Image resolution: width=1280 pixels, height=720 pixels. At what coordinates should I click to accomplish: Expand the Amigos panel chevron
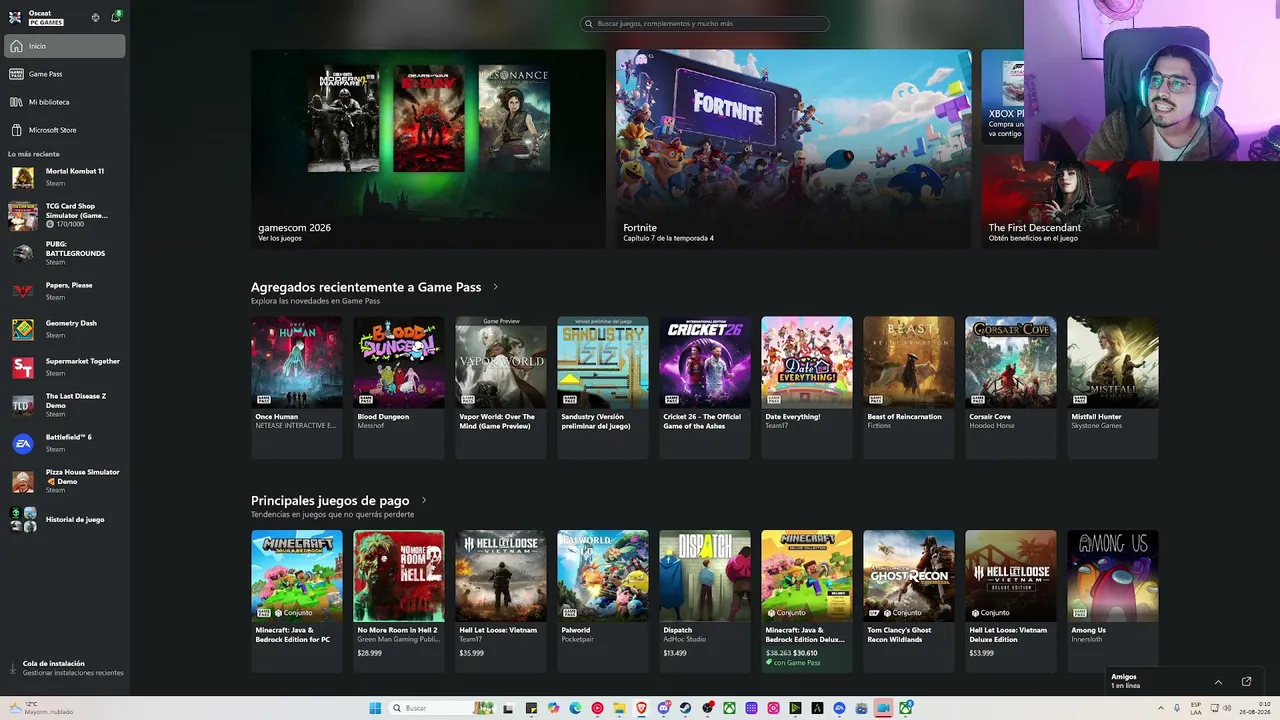click(x=1218, y=682)
